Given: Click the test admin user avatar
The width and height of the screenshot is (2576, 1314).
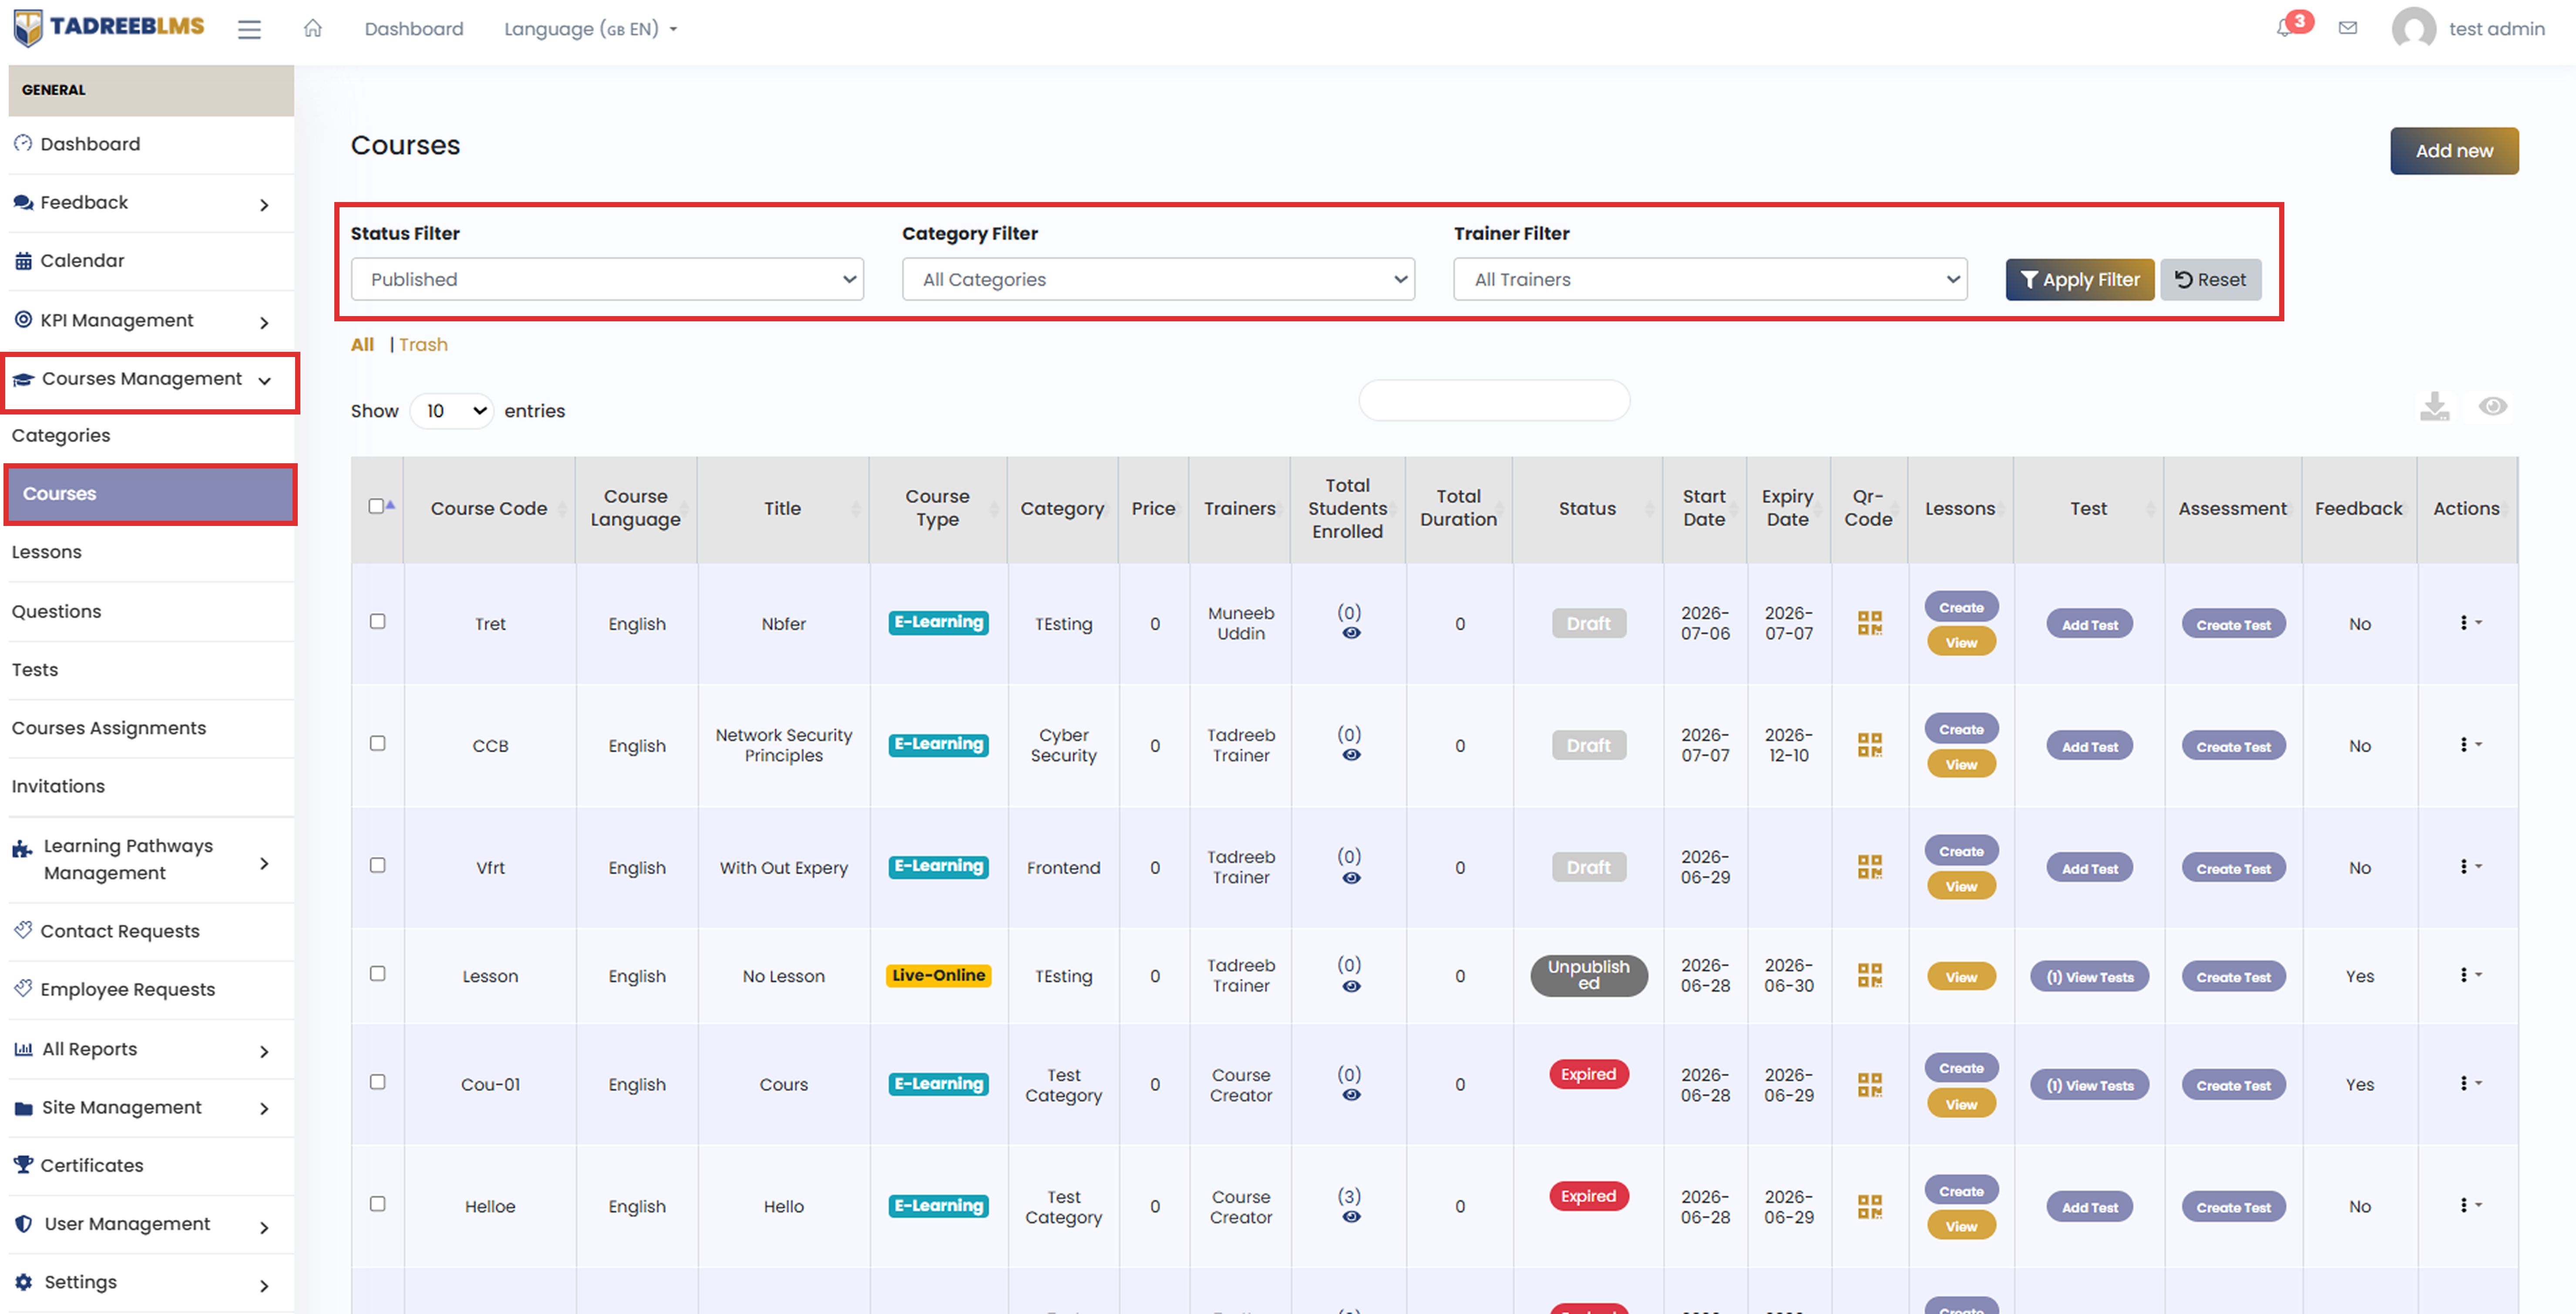Looking at the screenshot, I should (x=2413, y=28).
